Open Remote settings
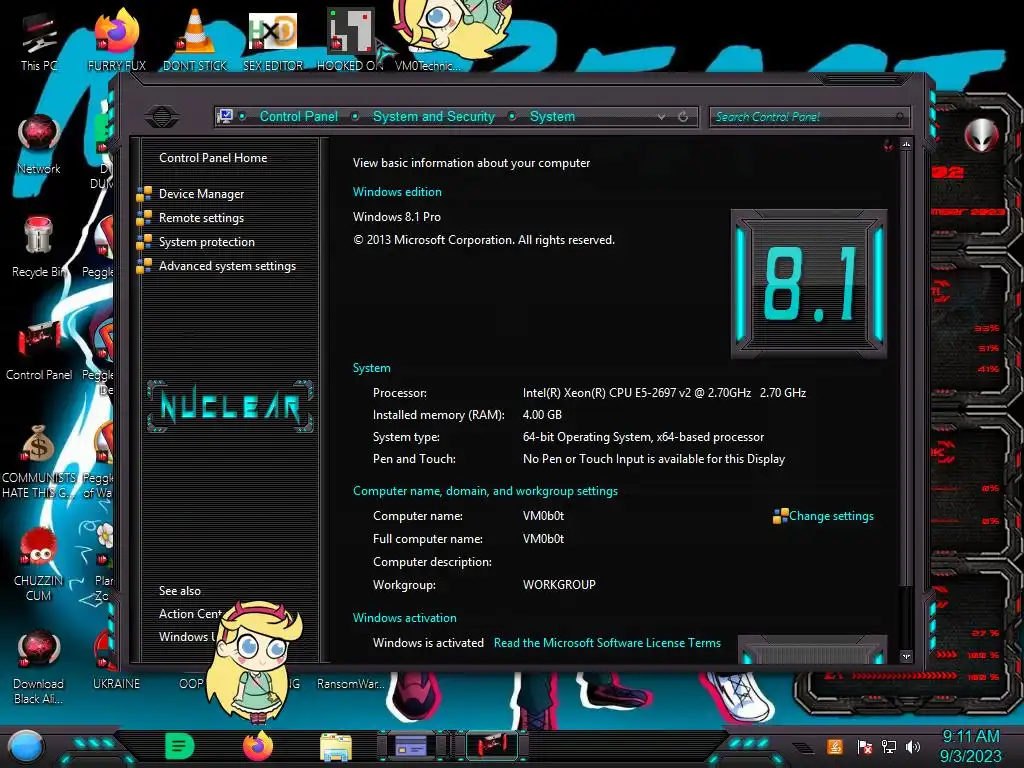 [201, 218]
